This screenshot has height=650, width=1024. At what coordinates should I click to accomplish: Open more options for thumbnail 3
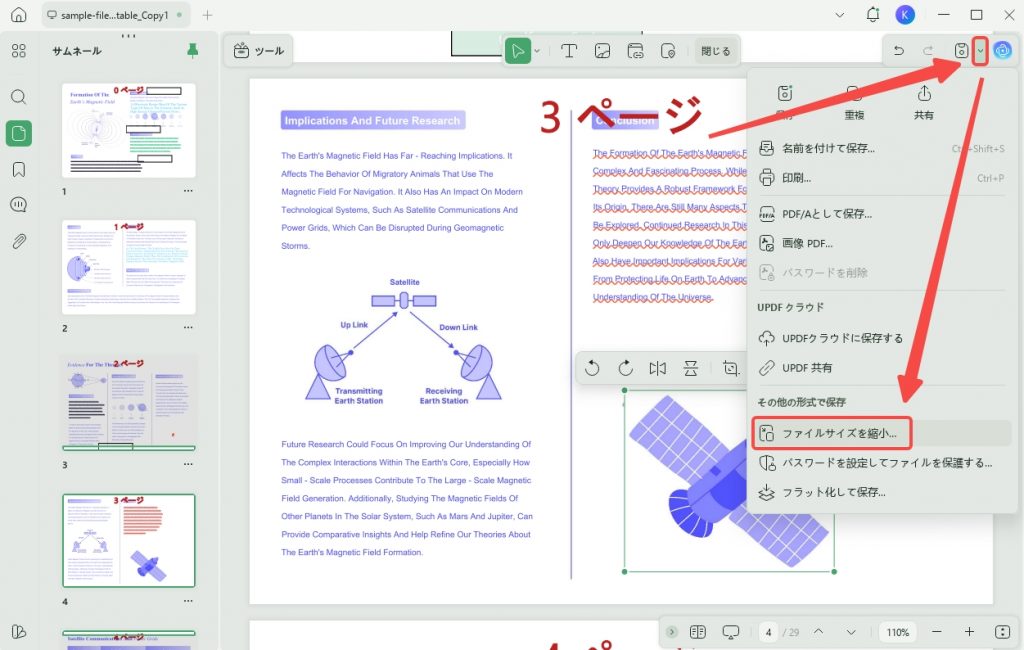point(188,464)
